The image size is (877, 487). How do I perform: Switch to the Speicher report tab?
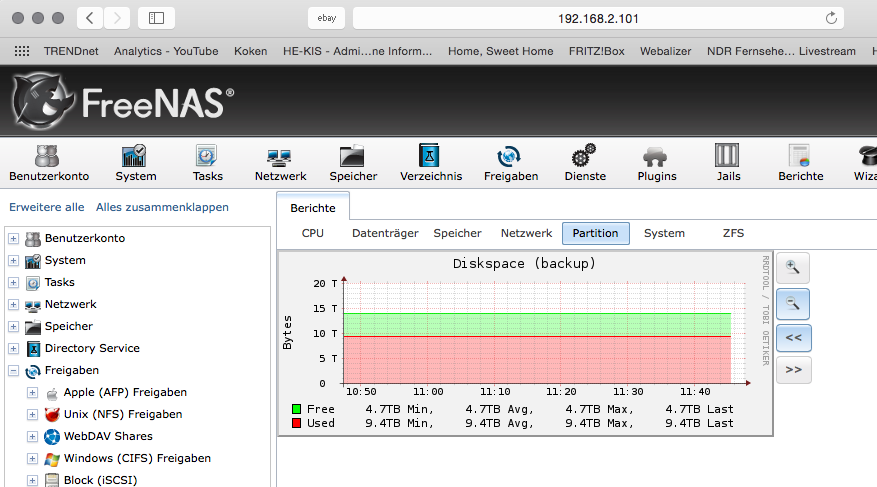[457, 233]
